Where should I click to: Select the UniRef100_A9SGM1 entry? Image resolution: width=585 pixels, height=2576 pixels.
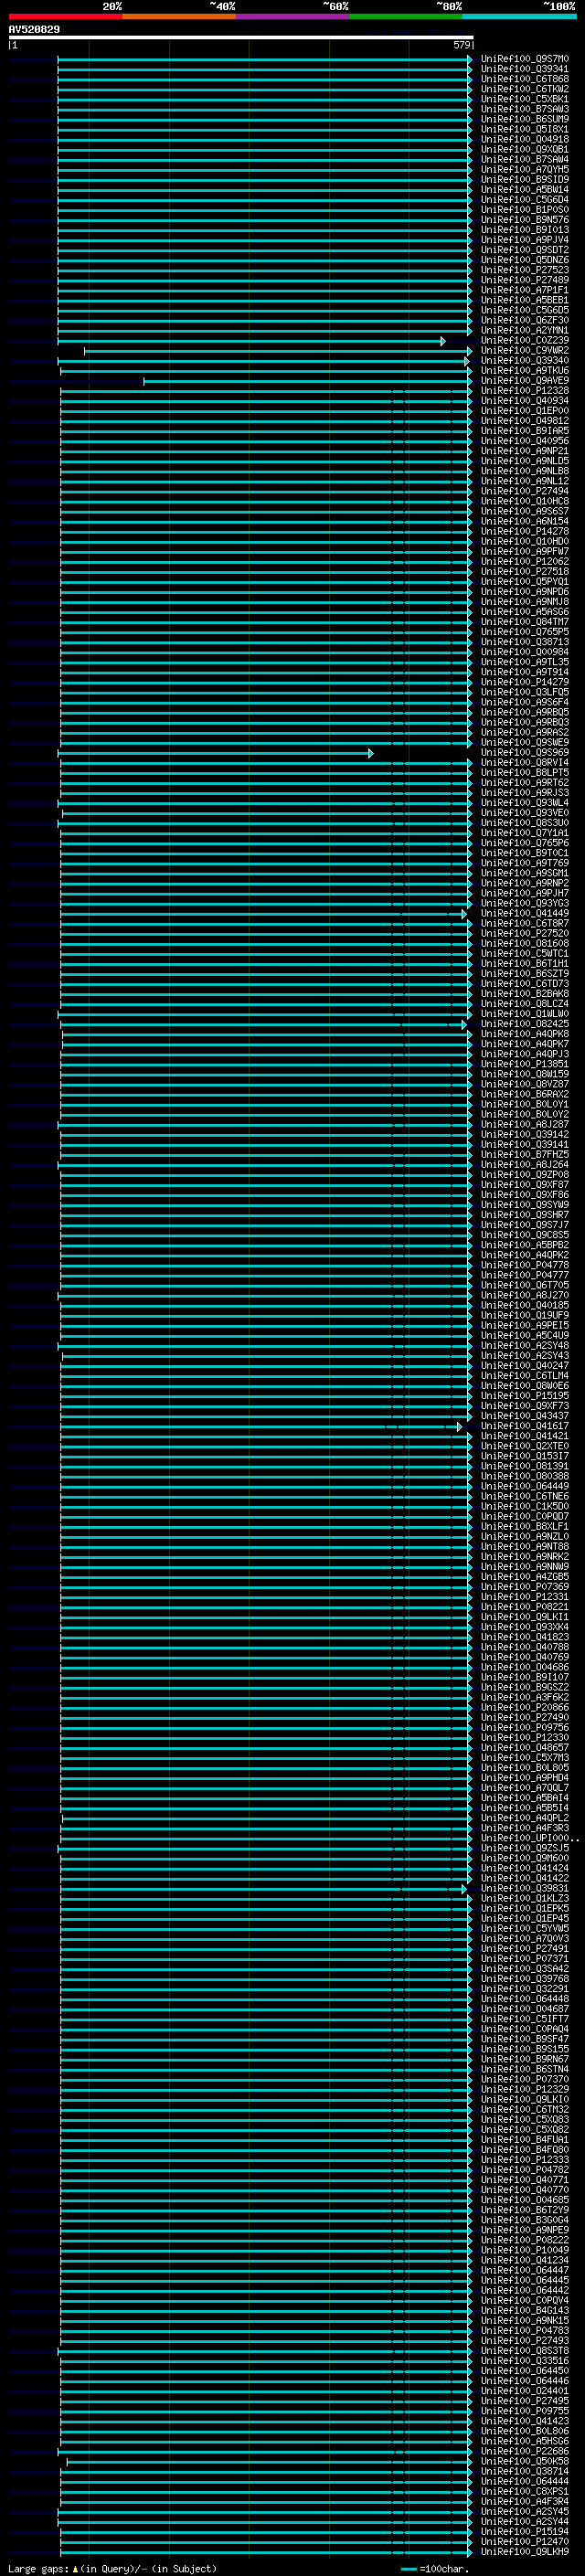point(524,874)
